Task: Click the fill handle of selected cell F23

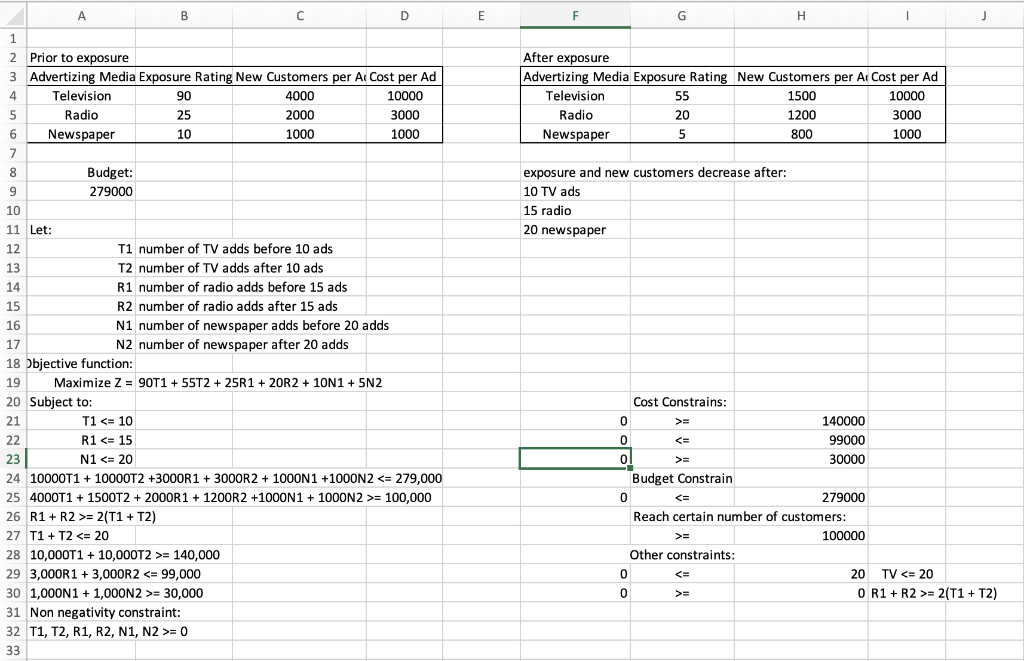Action: 630,467
